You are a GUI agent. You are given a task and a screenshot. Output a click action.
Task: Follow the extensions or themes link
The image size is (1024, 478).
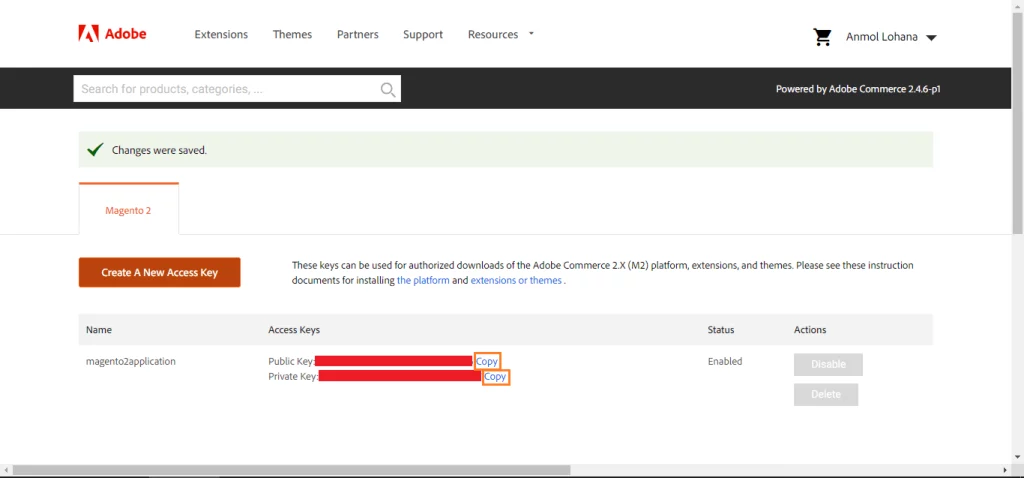(516, 280)
